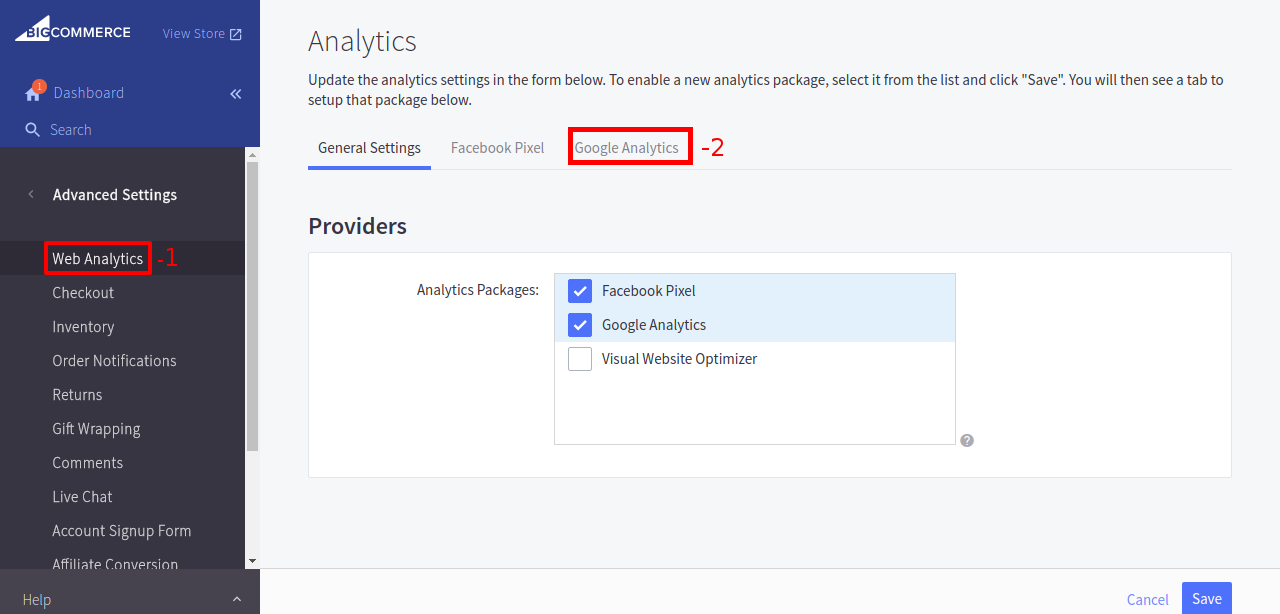Viewport: 1280px width, 614px height.
Task: Click sidebar scrollbar up arrow
Action: click(x=252, y=155)
